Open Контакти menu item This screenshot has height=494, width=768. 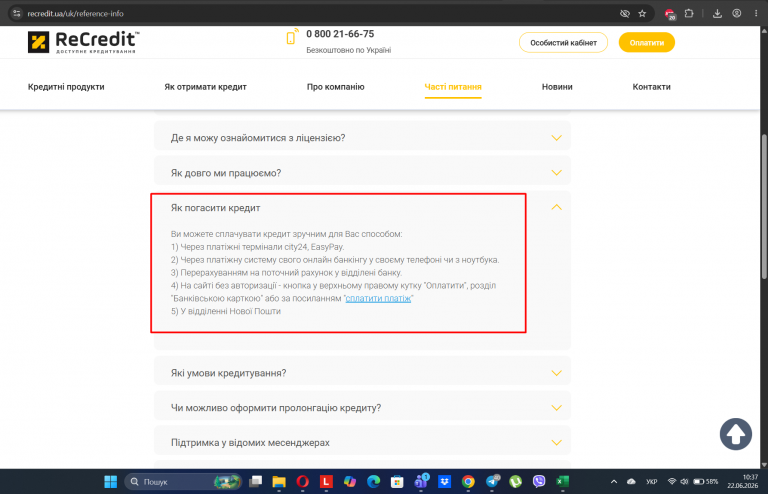tap(651, 87)
